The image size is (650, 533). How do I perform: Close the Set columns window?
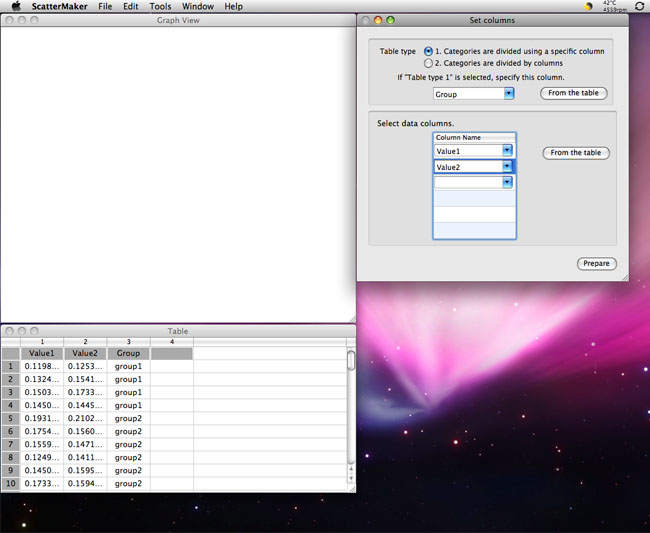pos(366,20)
